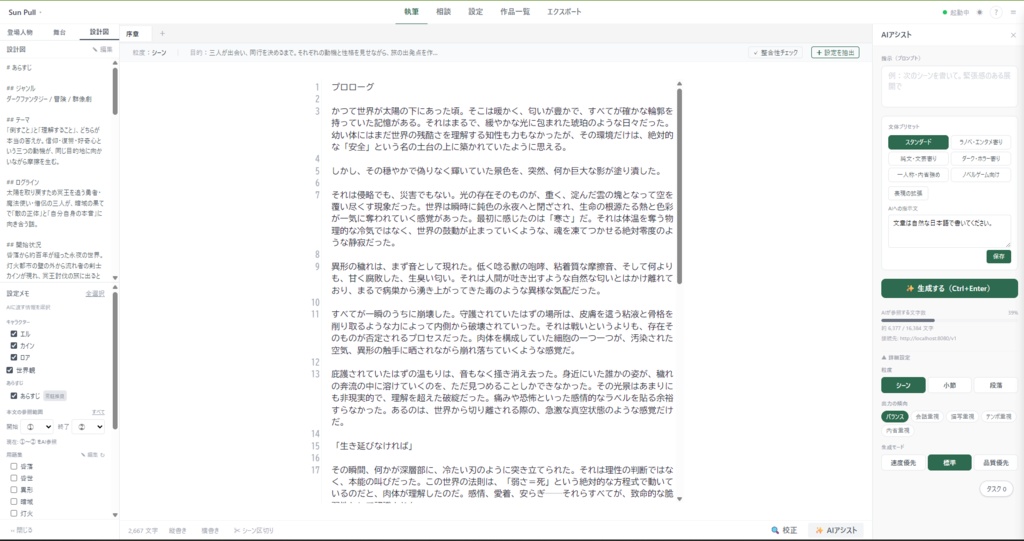Screen dimensions: 1024x541
Task: Click the up arrow of the 設定メモ scrollbar
Action: 116,287
